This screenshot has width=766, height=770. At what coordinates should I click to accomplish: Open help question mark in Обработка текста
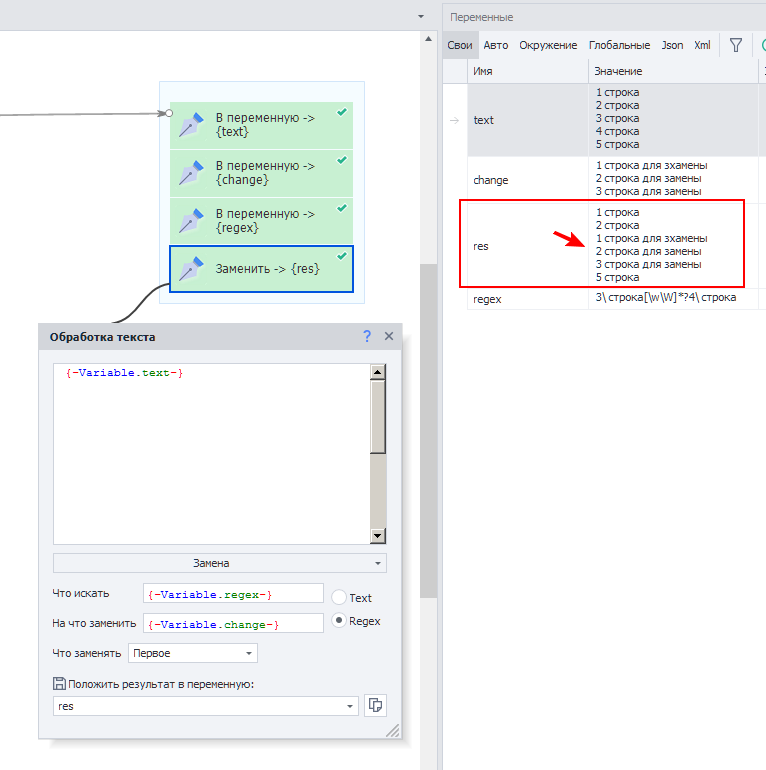367,336
